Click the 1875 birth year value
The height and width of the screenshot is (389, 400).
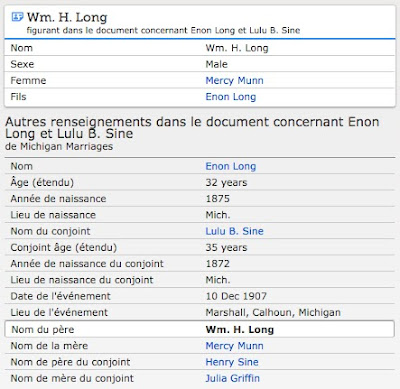point(218,199)
